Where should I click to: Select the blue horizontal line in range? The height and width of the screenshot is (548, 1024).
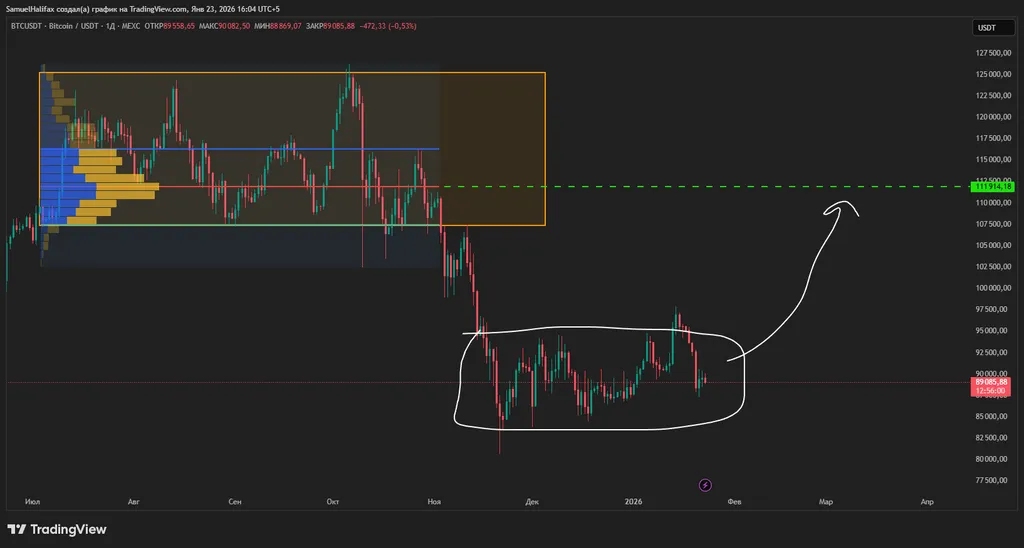pyautogui.click(x=300, y=149)
